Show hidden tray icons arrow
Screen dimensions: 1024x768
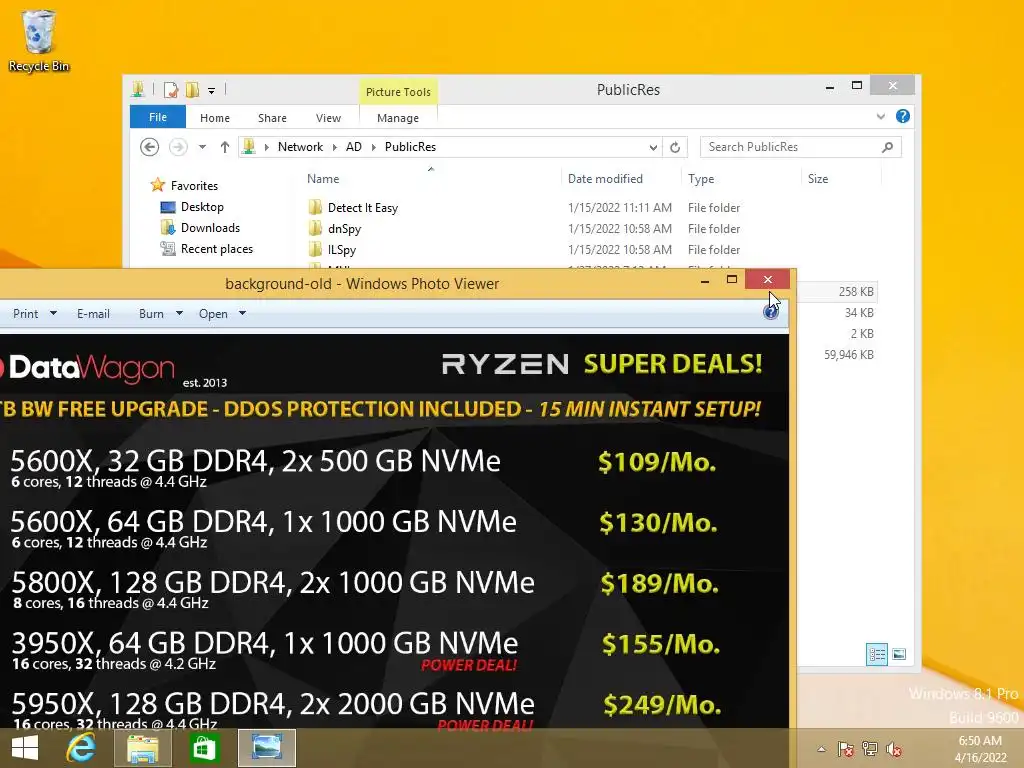tap(821, 749)
